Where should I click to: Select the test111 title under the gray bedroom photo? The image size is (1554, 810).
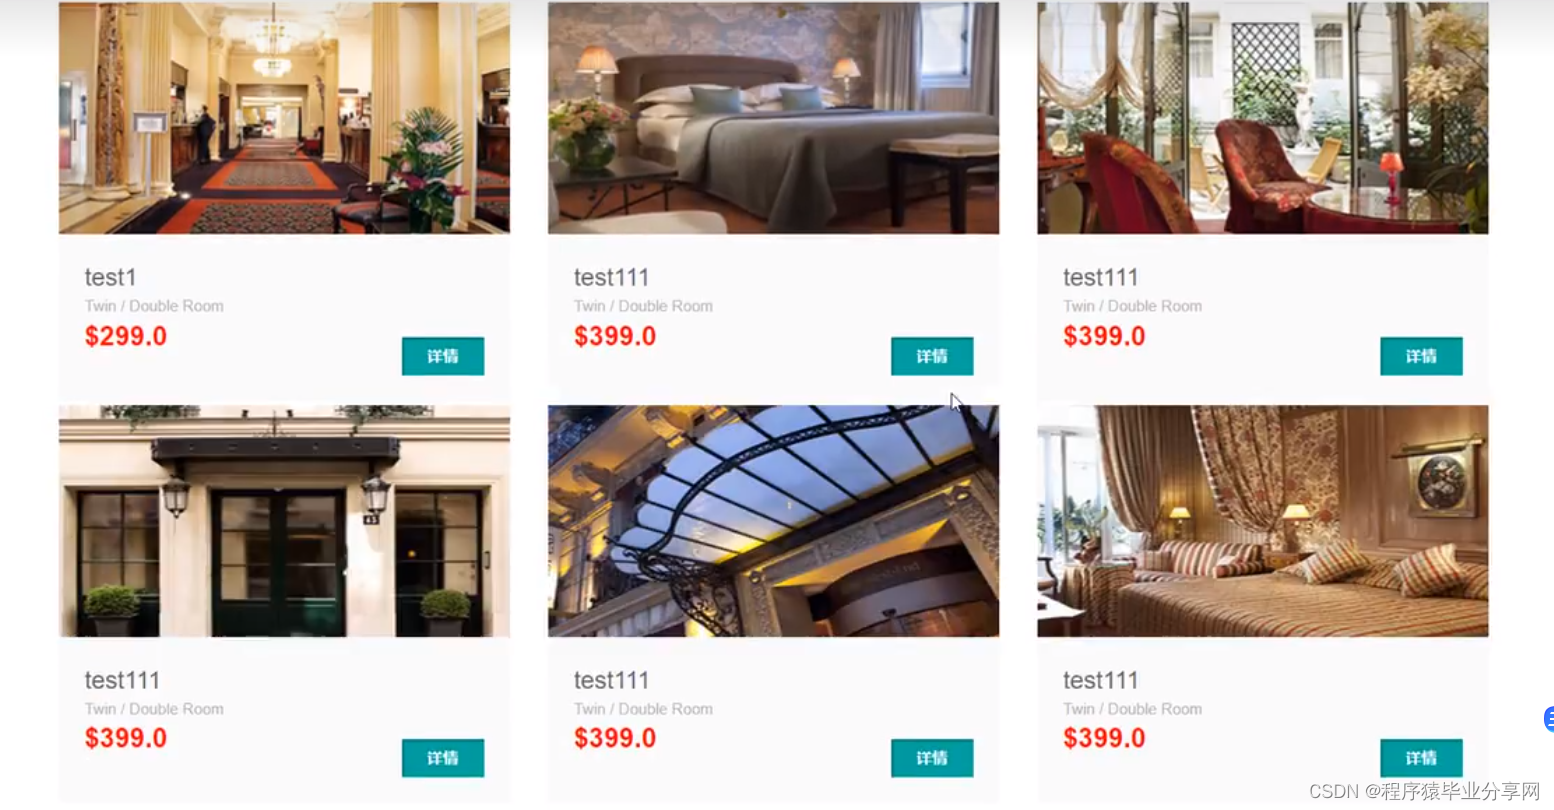[x=611, y=277]
